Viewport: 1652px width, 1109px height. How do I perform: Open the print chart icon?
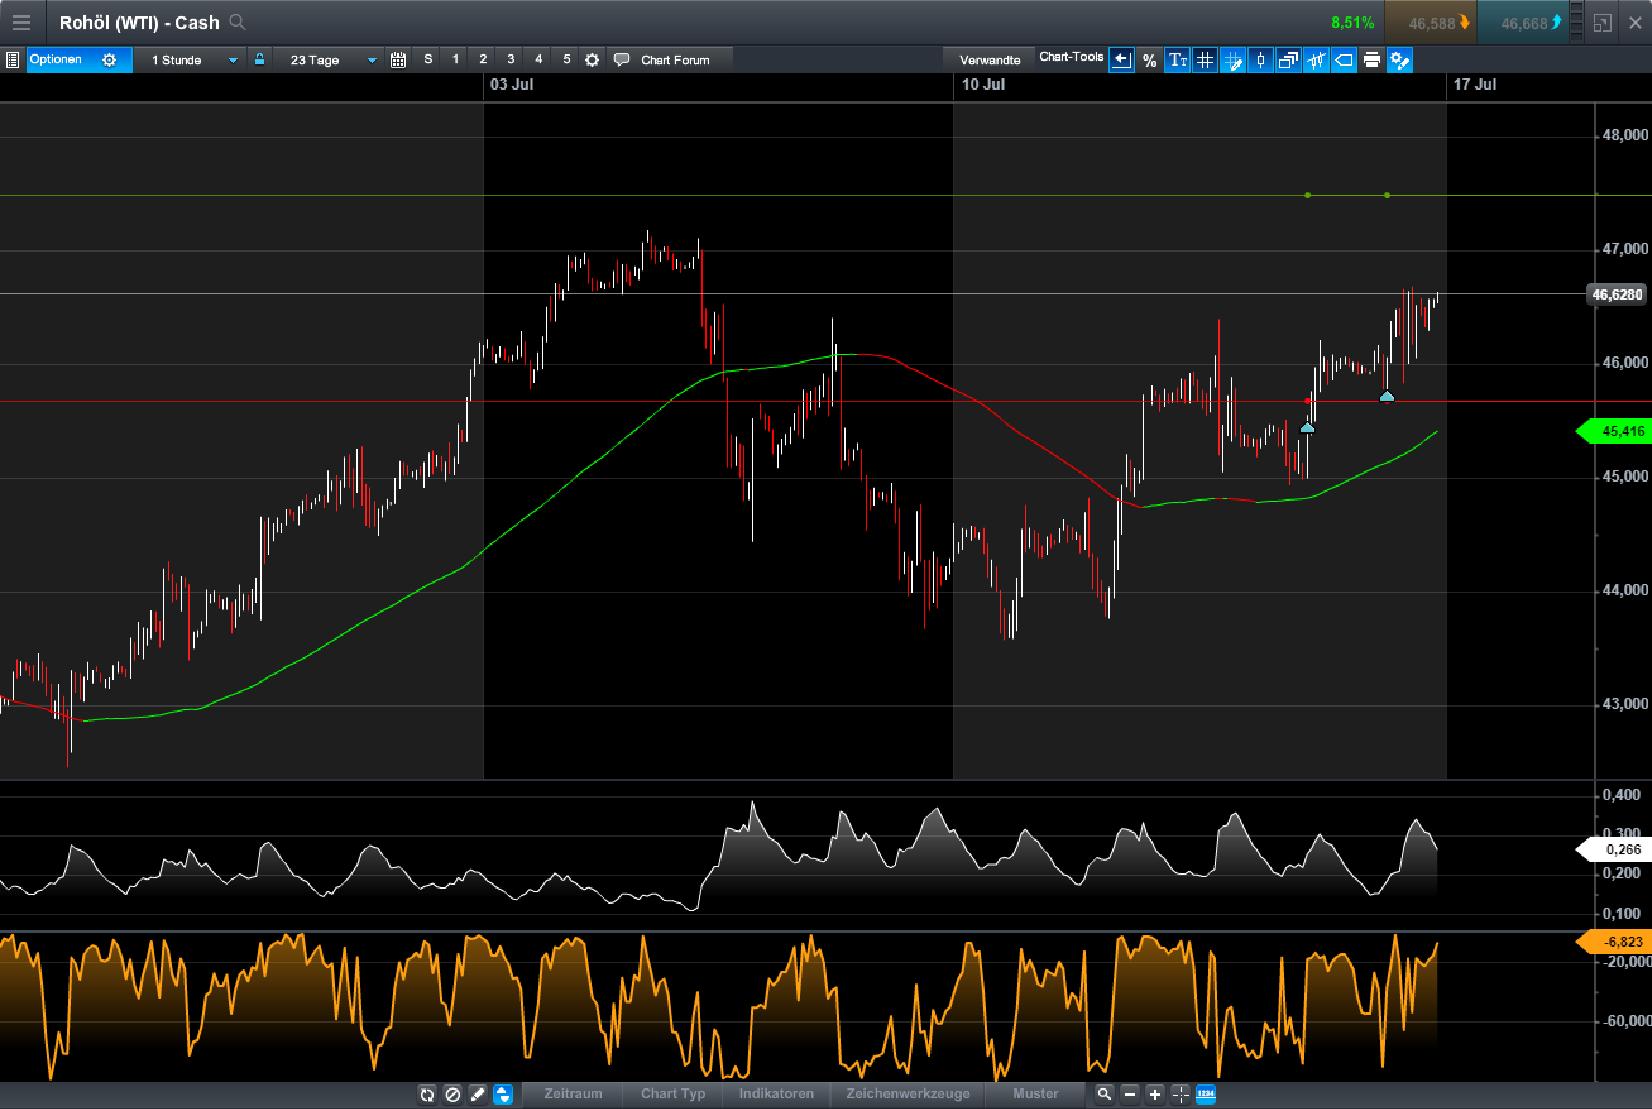1371,60
